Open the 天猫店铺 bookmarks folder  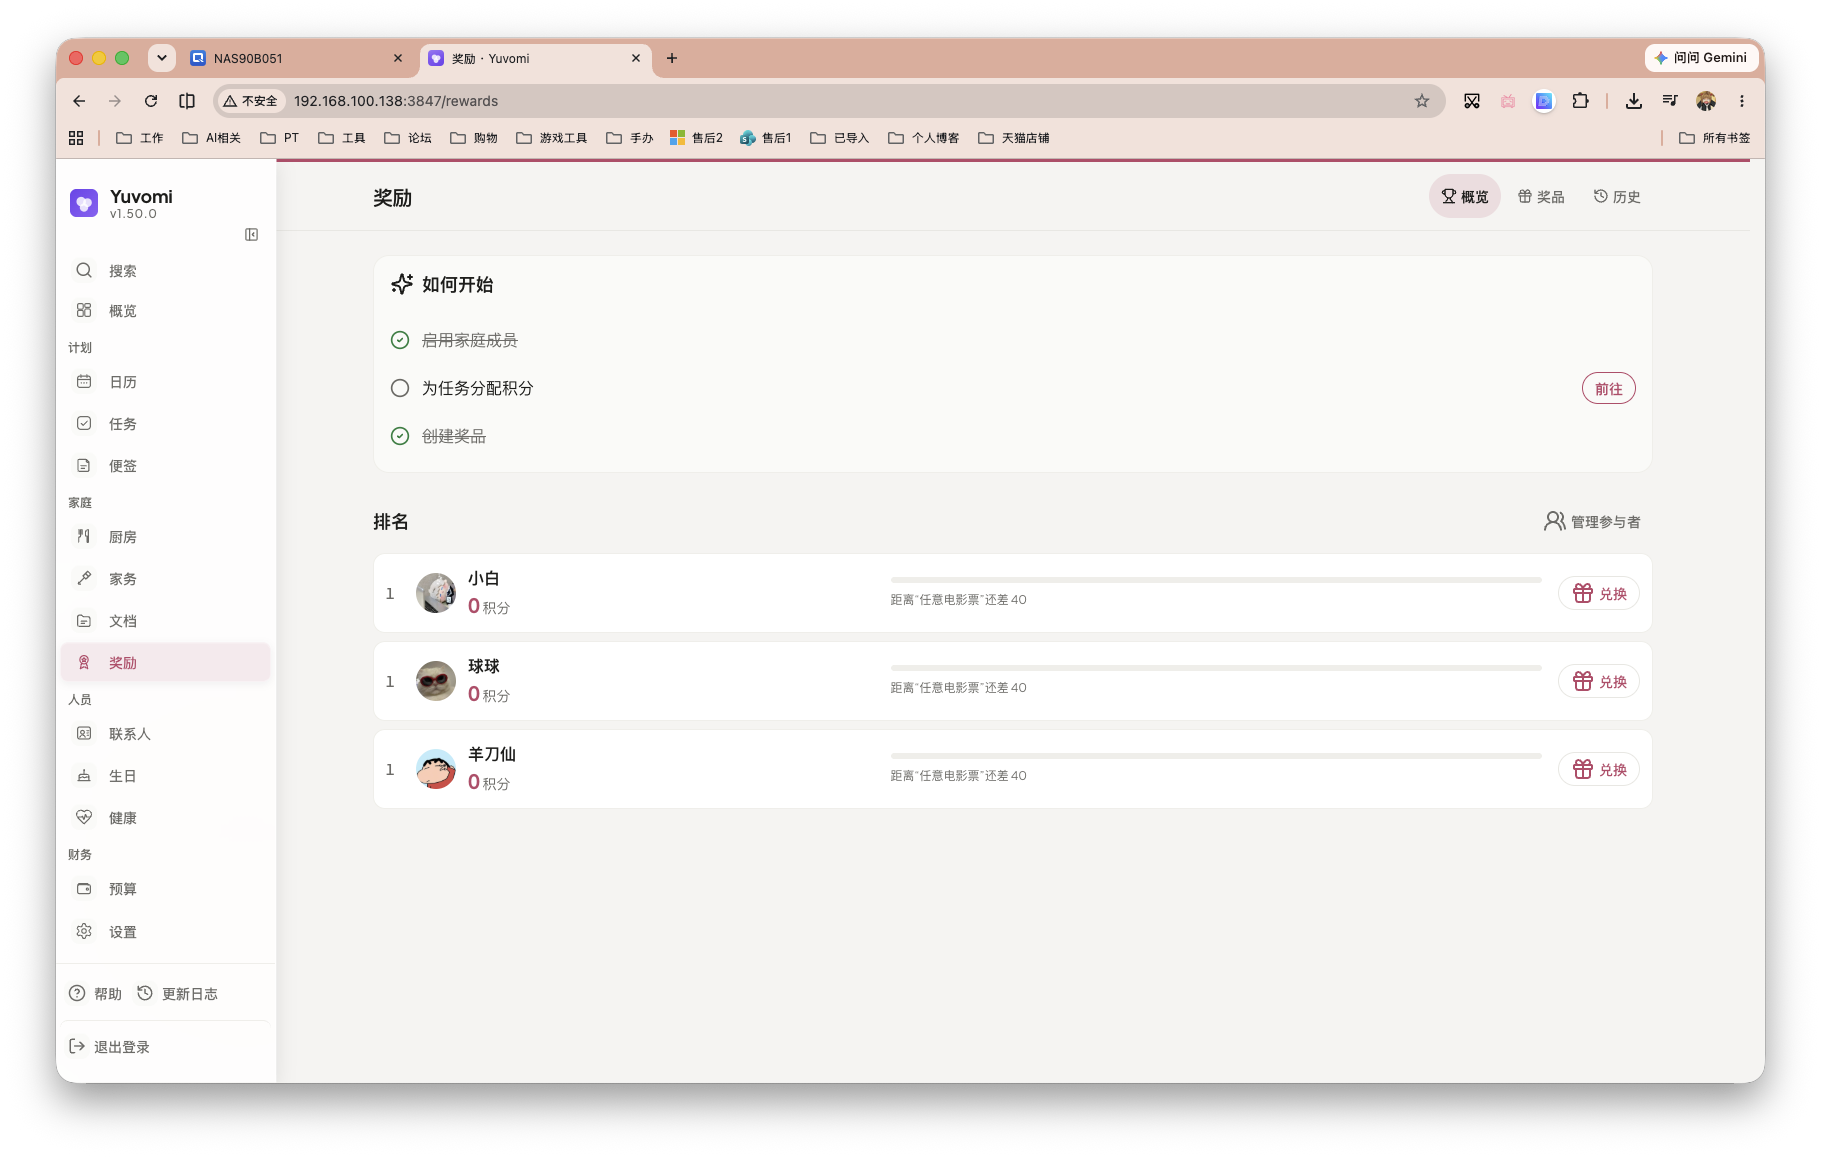coord(1014,138)
